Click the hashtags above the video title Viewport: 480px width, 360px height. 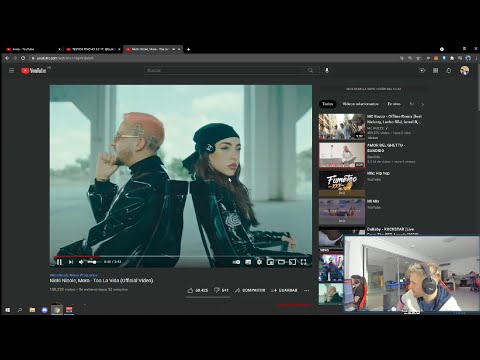point(73,275)
